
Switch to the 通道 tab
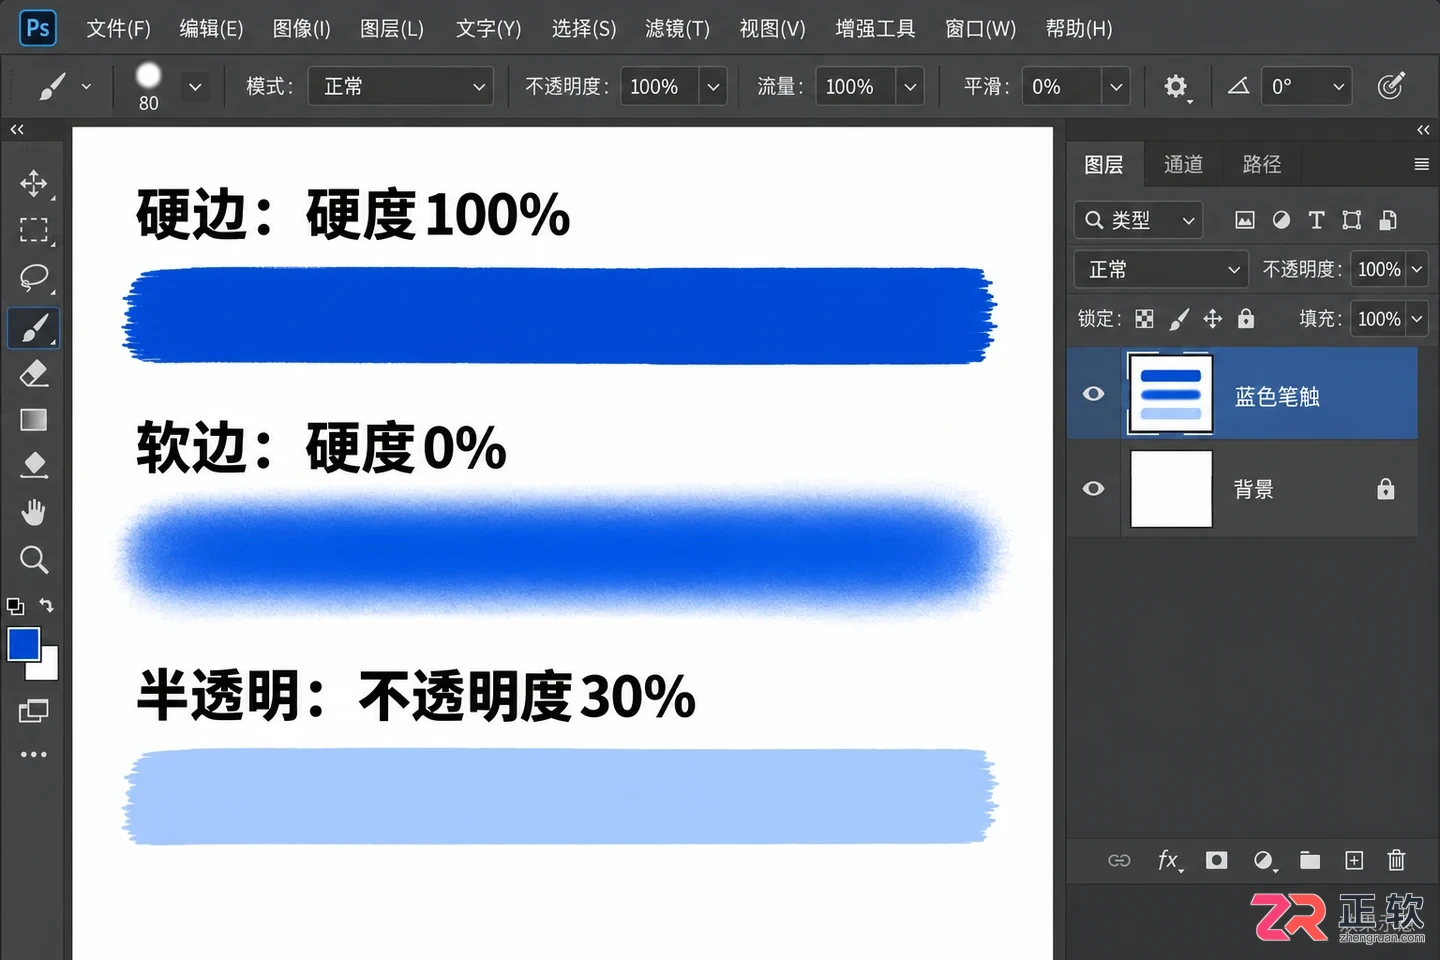pos(1183,164)
